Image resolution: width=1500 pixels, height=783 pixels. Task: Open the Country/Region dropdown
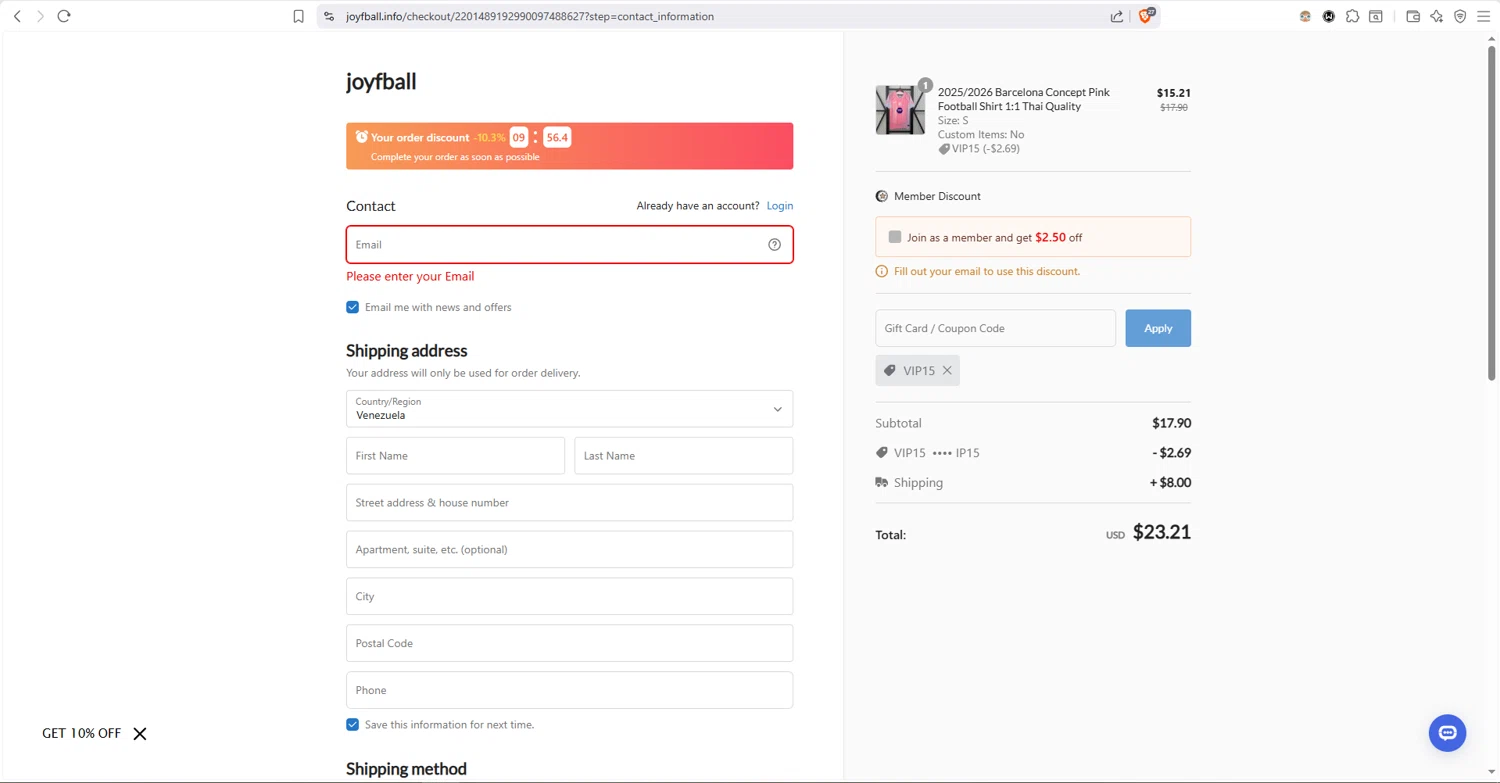[569, 409]
